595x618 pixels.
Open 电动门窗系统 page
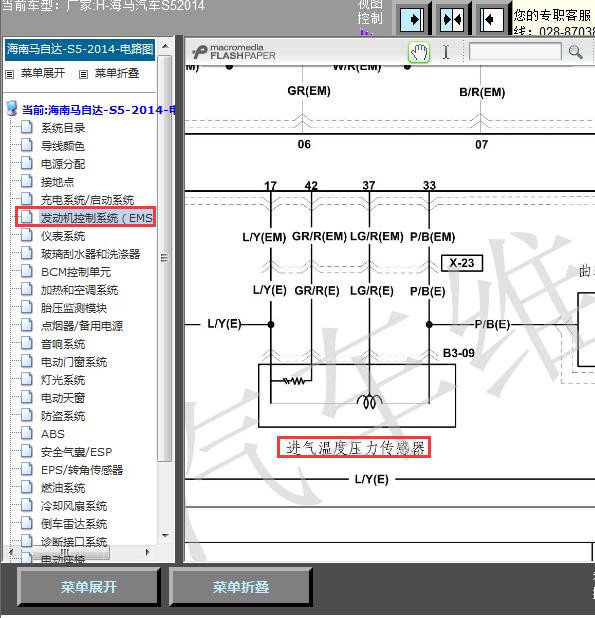coord(74,362)
